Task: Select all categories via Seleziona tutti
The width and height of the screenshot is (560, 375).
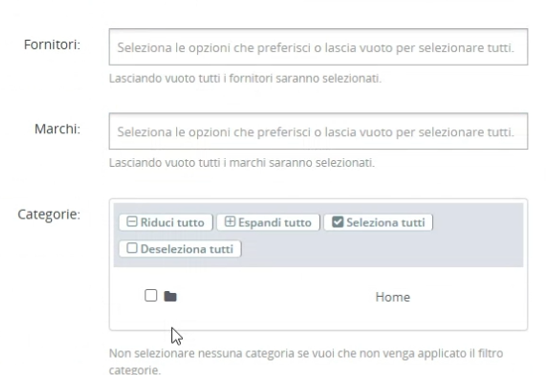Action: [x=378, y=222]
